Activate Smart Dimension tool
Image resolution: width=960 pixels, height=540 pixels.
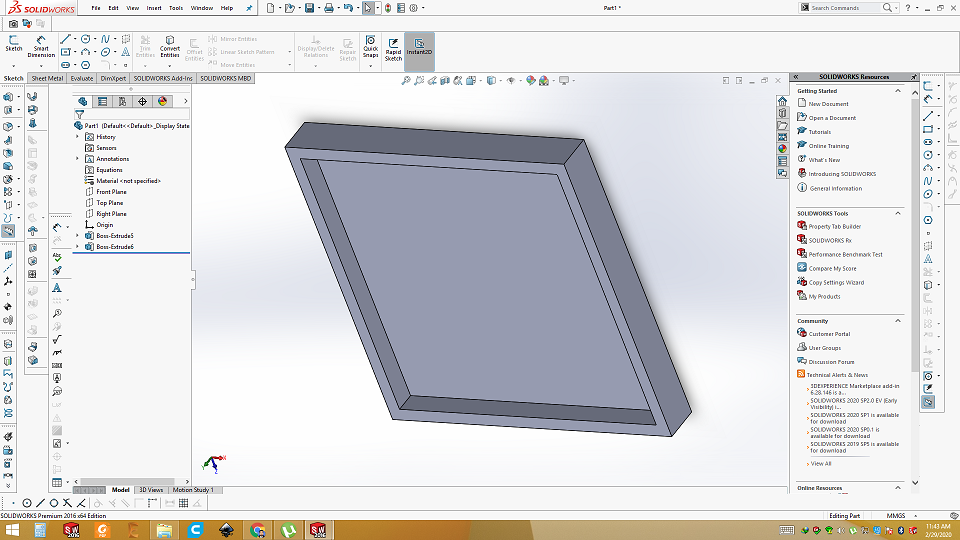[x=41, y=47]
